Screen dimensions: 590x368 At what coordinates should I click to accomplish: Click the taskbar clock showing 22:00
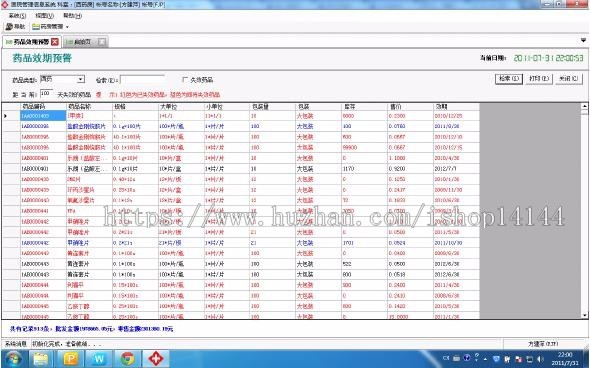click(x=565, y=359)
